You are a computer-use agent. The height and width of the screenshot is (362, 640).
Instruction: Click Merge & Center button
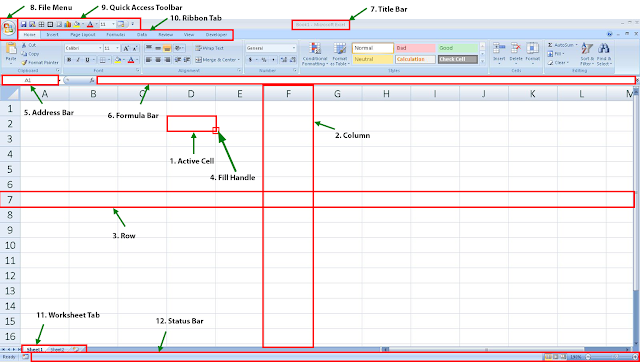[217, 60]
